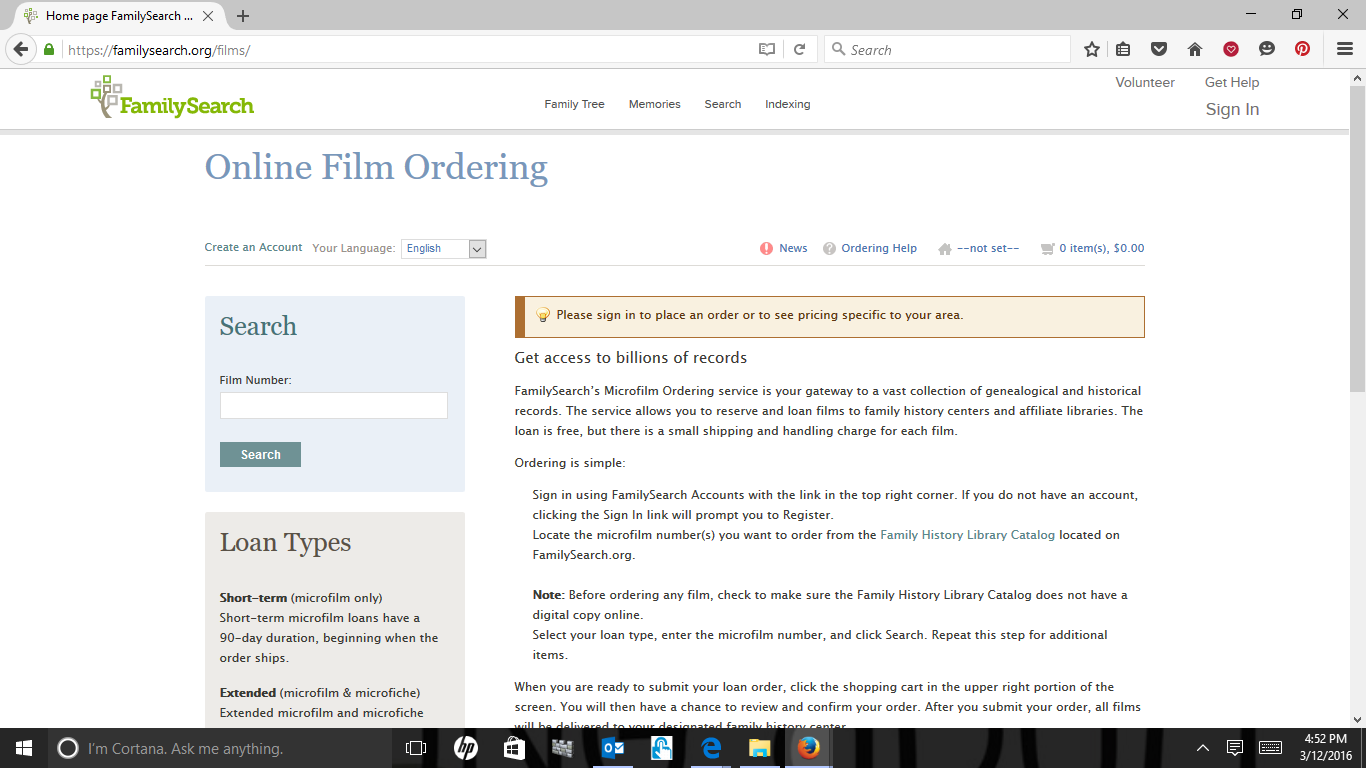This screenshot has height=768, width=1366.
Task: Open the touch keyboard tray icon
Action: 1271,748
